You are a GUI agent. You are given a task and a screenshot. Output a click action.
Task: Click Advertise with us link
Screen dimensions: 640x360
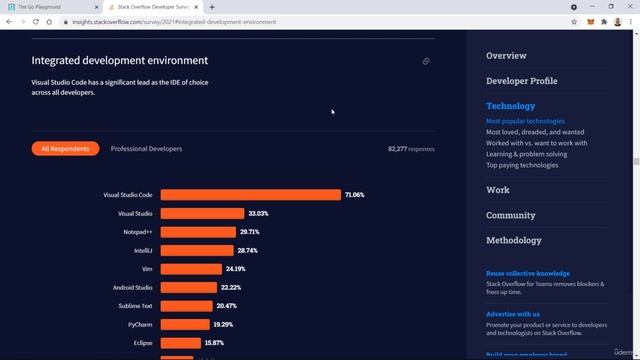pos(513,314)
